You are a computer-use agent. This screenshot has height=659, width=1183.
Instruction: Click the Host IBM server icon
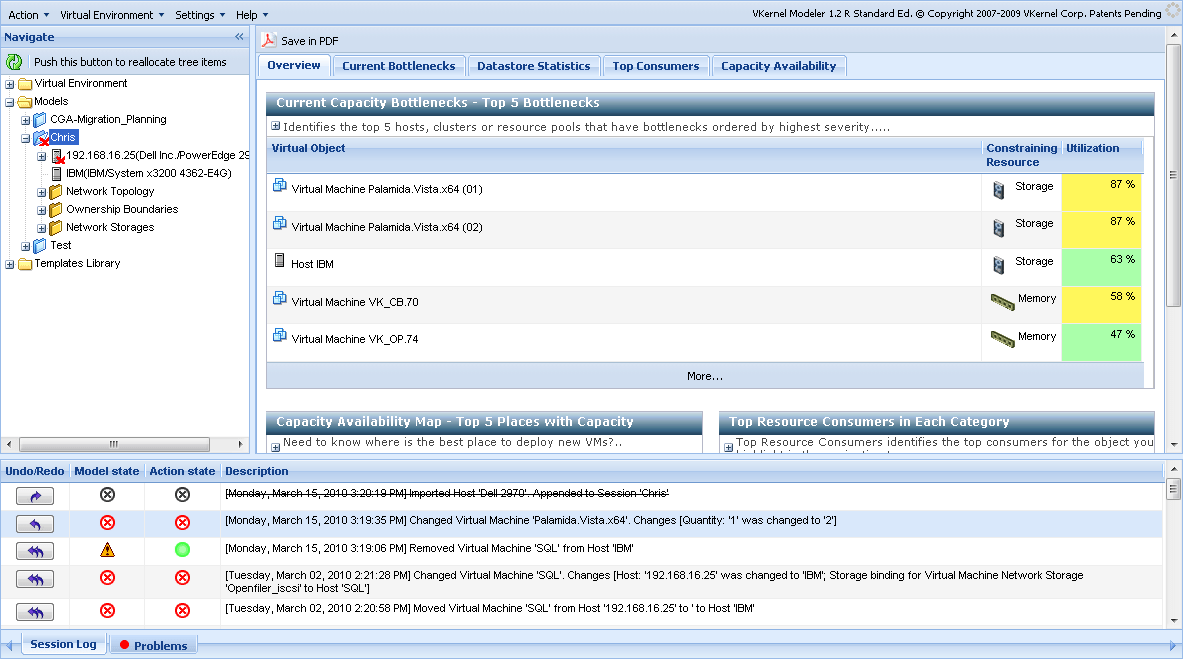pos(280,260)
